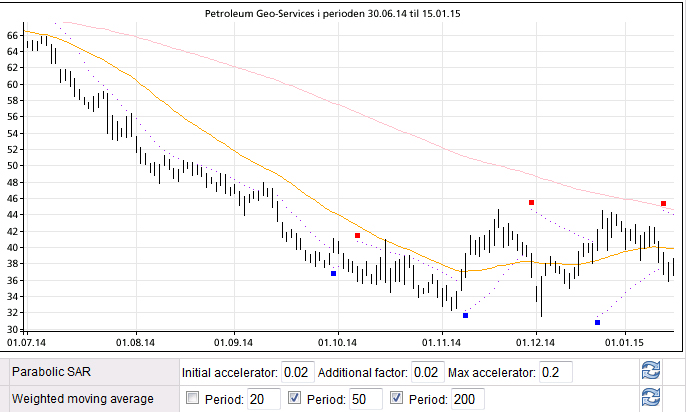Click red SAR marker near 01.12.14
Image resolution: width=687 pixels, height=412 pixels.
pyautogui.click(x=531, y=203)
